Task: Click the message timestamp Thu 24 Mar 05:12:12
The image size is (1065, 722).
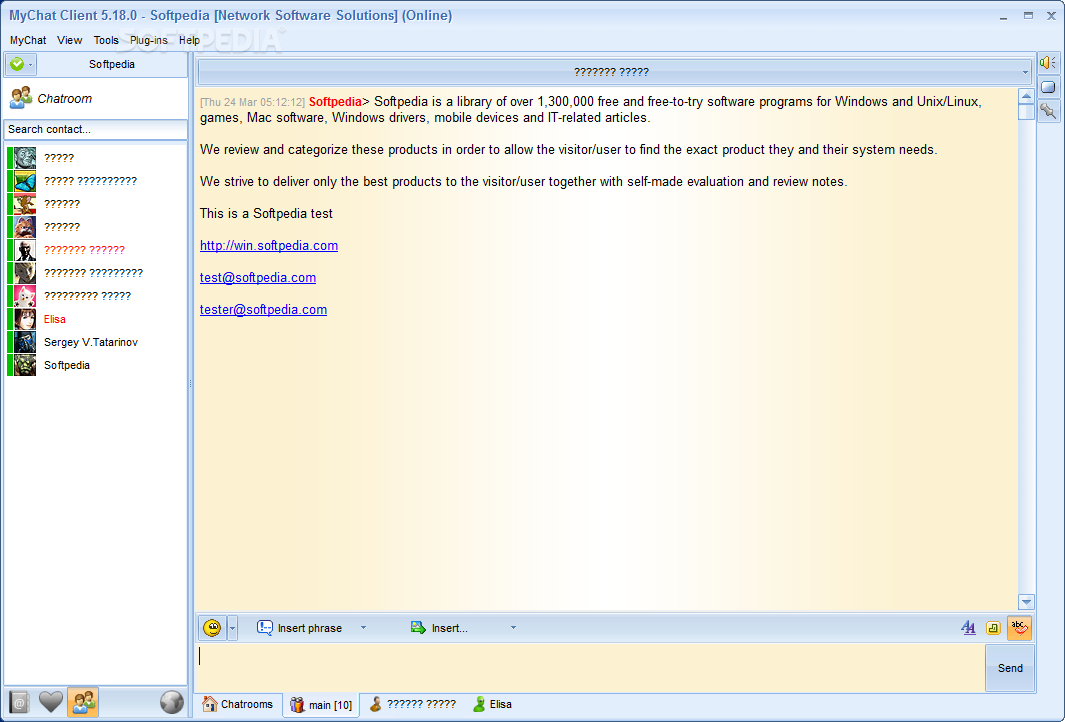Action: 253,103
